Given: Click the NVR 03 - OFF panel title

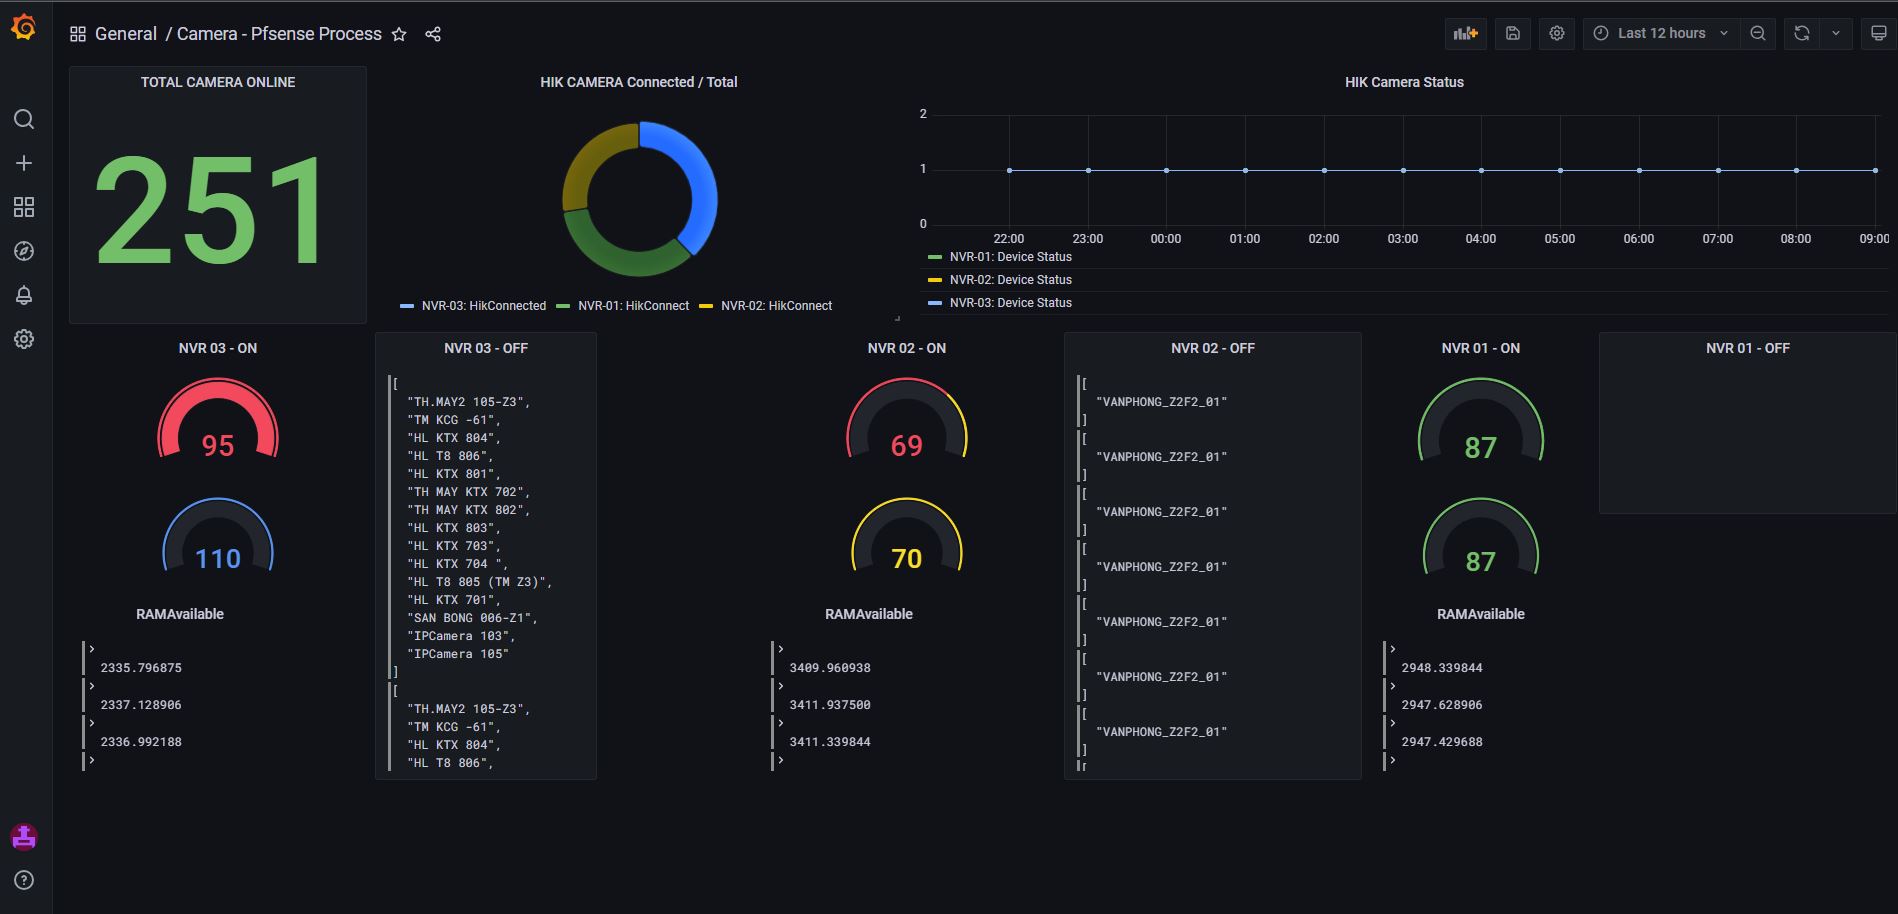Looking at the screenshot, I should click(485, 348).
